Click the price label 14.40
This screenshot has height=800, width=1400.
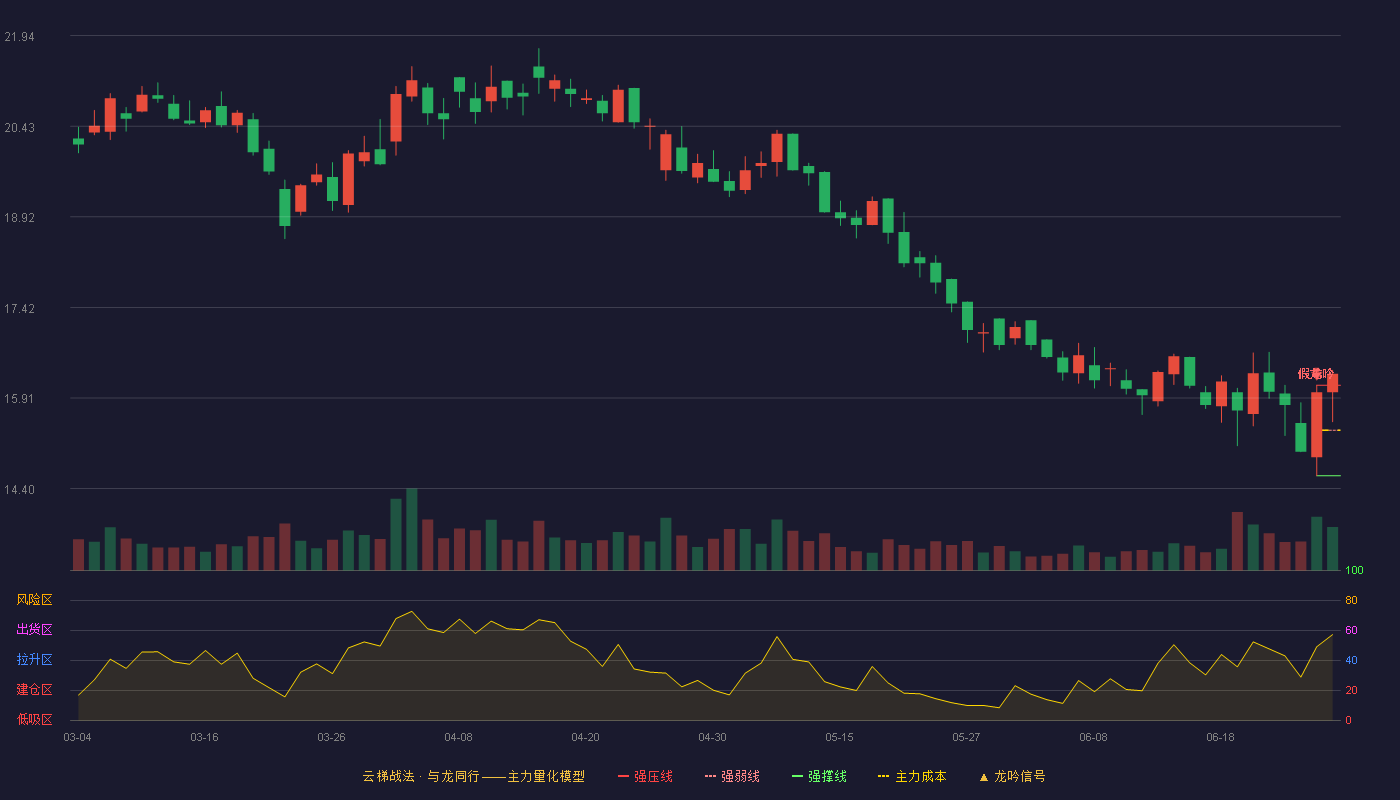pos(19,490)
